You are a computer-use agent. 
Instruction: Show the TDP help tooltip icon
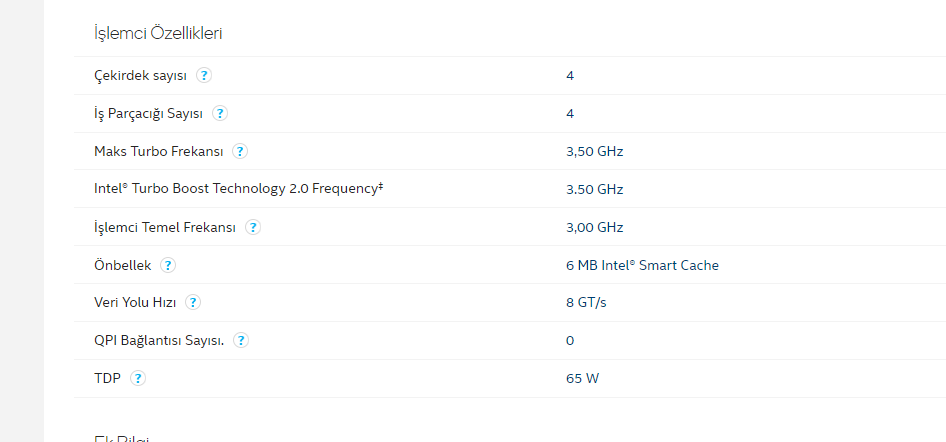(138, 378)
